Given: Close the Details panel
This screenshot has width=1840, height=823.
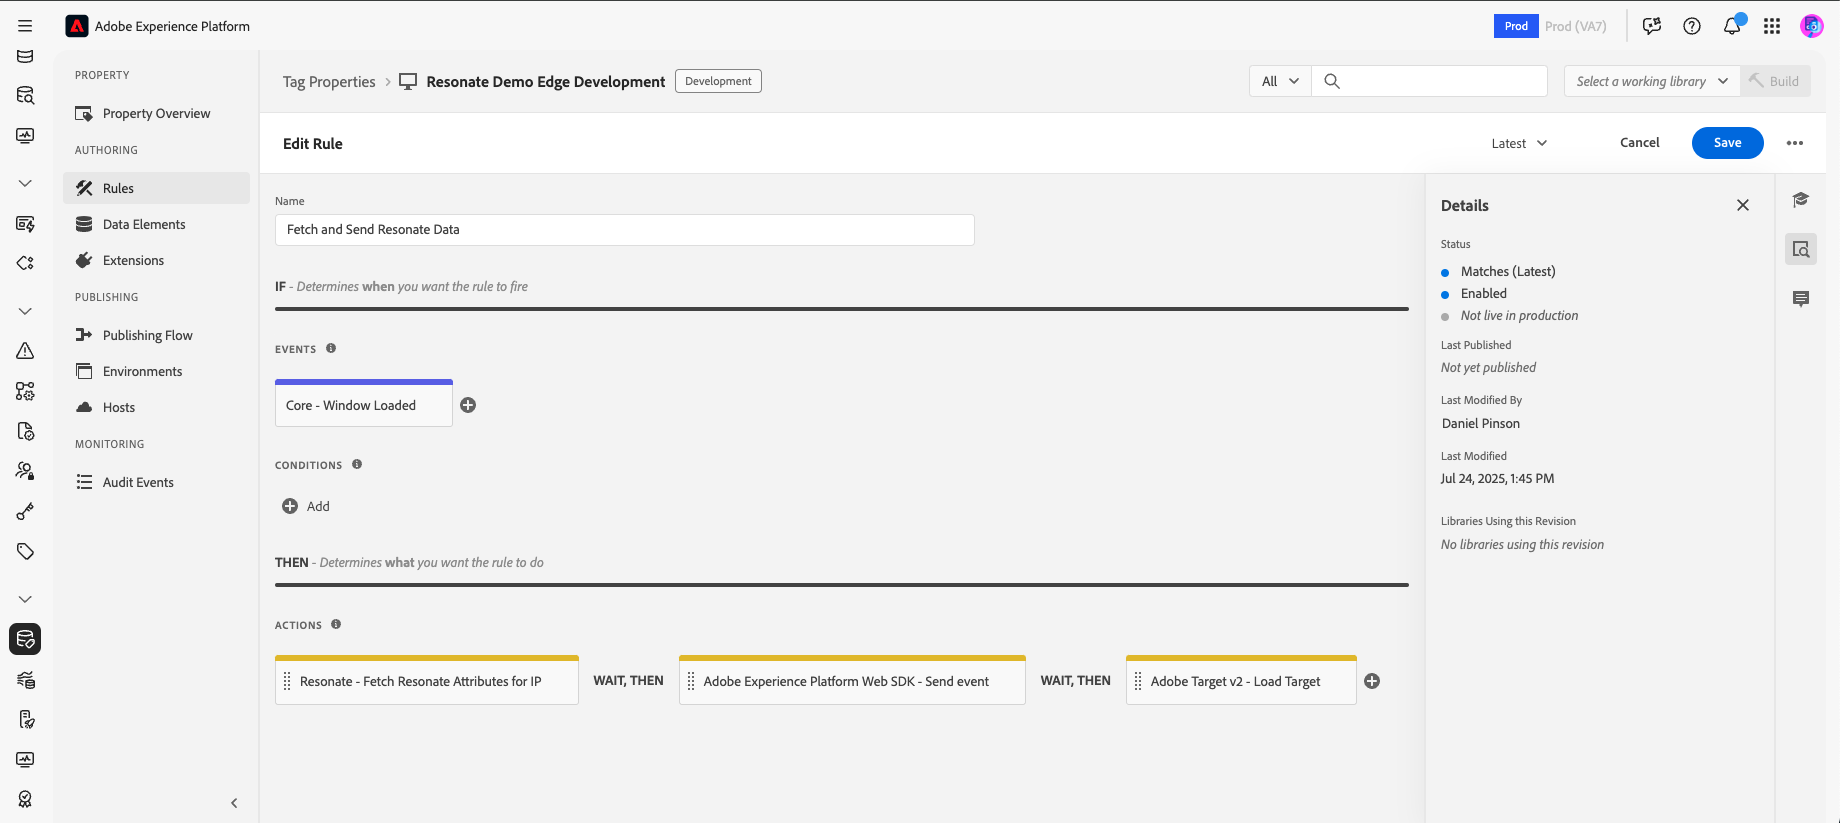Looking at the screenshot, I should [x=1743, y=205].
